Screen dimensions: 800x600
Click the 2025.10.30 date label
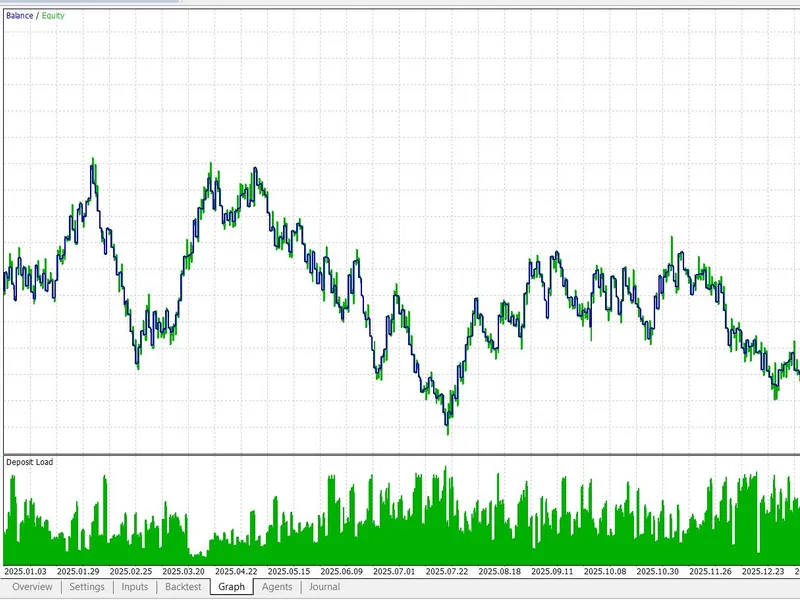click(x=658, y=571)
